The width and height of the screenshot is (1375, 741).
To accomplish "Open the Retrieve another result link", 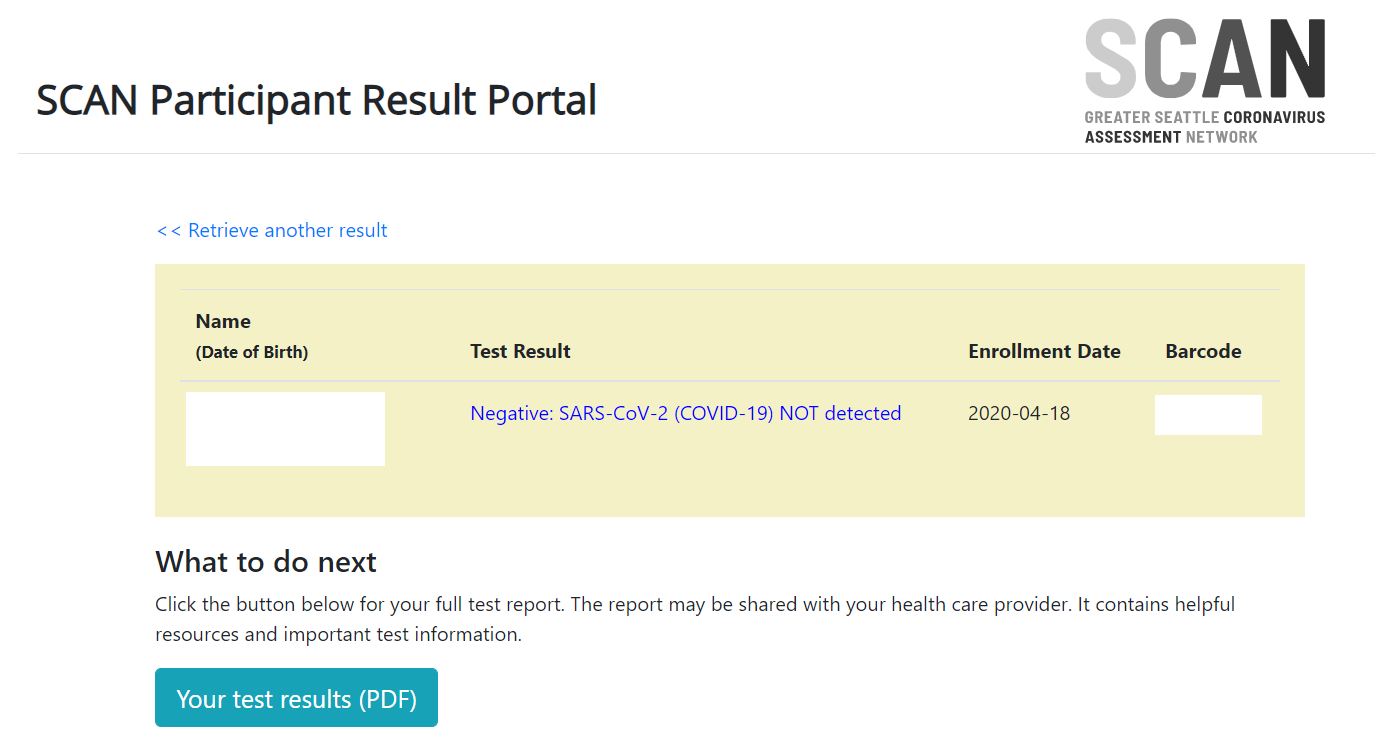I will tap(272, 231).
